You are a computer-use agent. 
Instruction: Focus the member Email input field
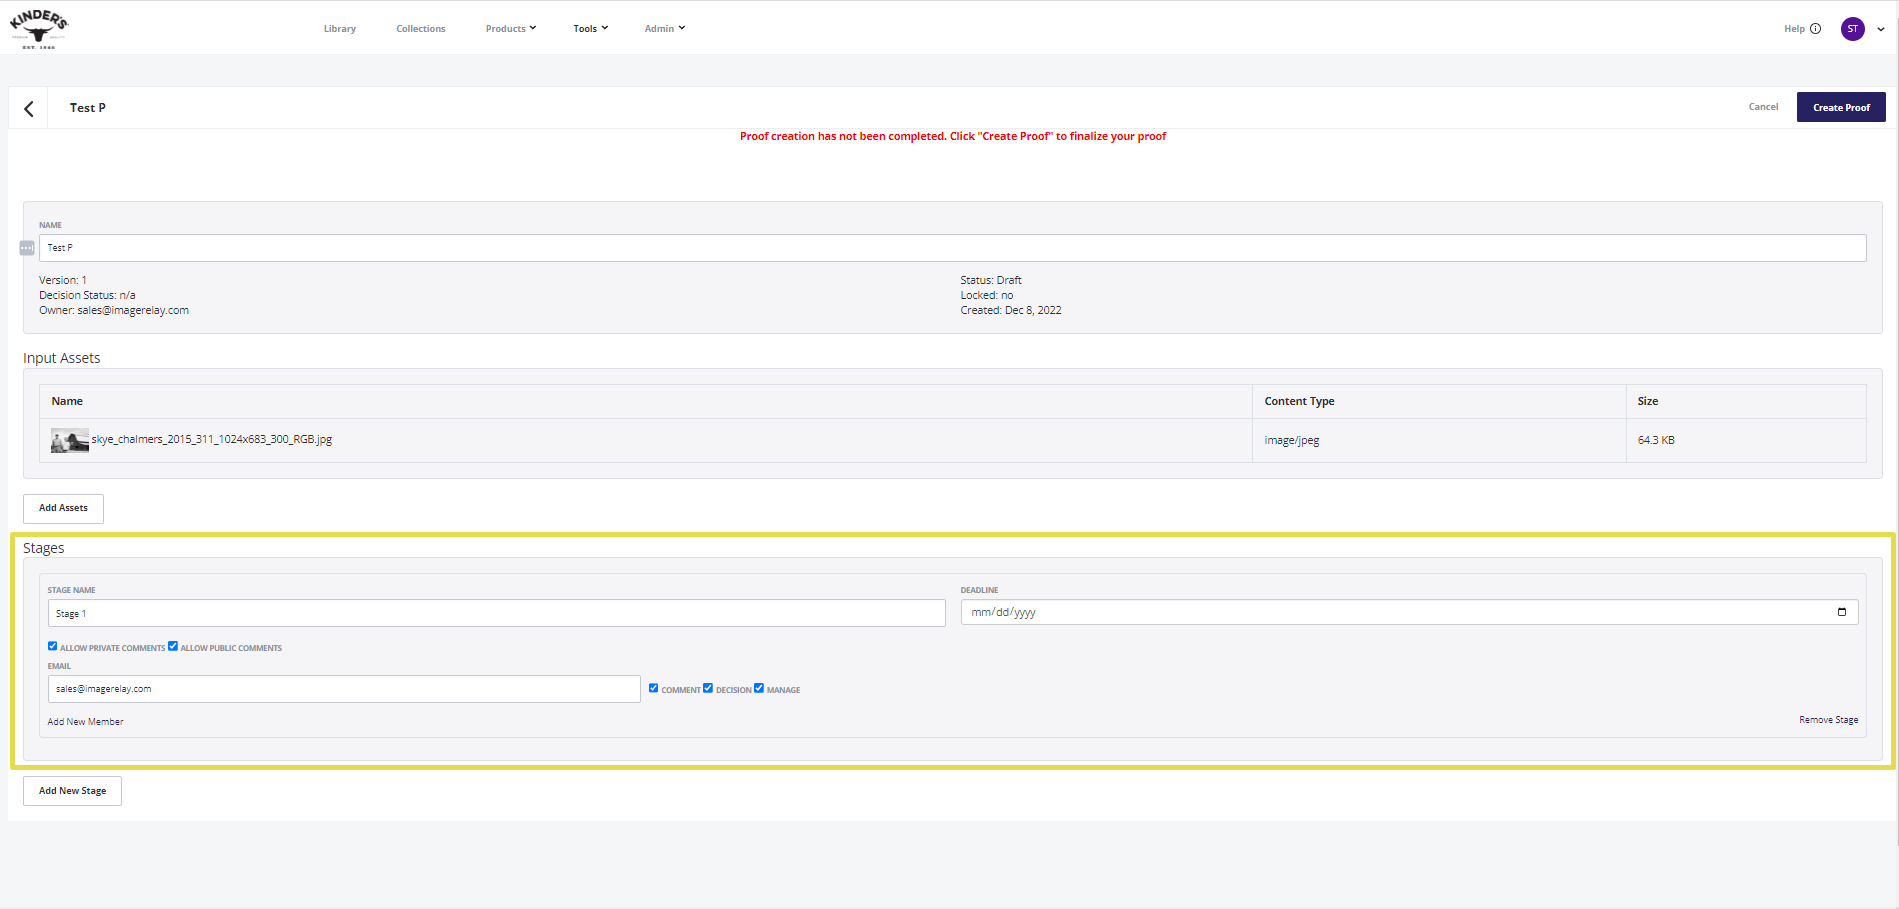(x=344, y=689)
